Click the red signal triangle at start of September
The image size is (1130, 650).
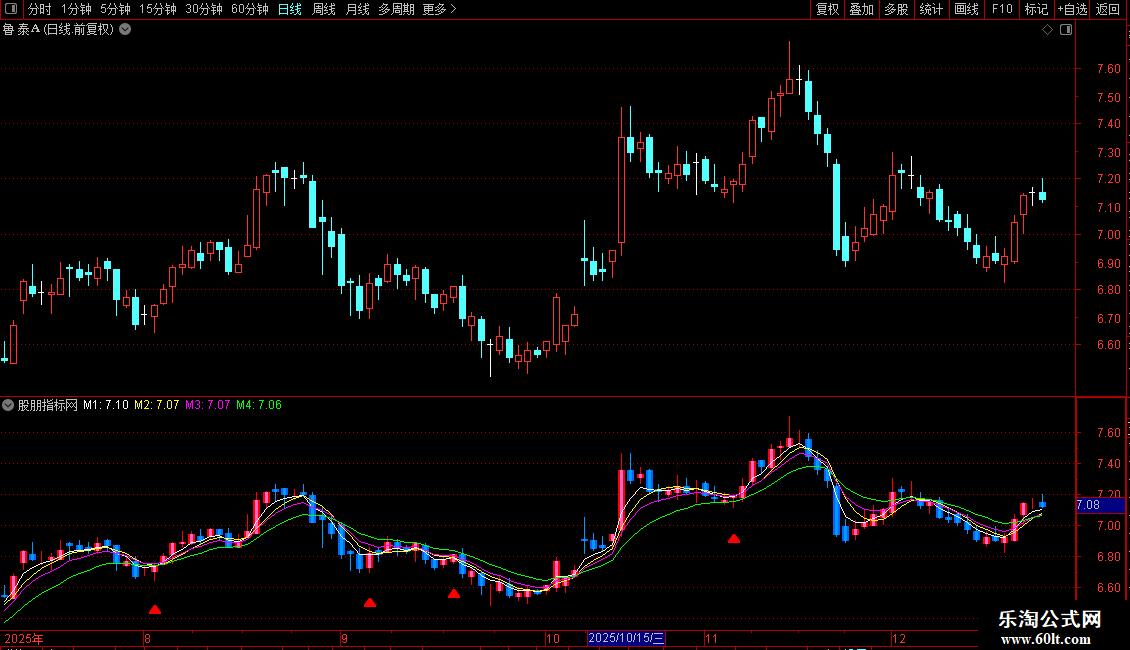(370, 602)
